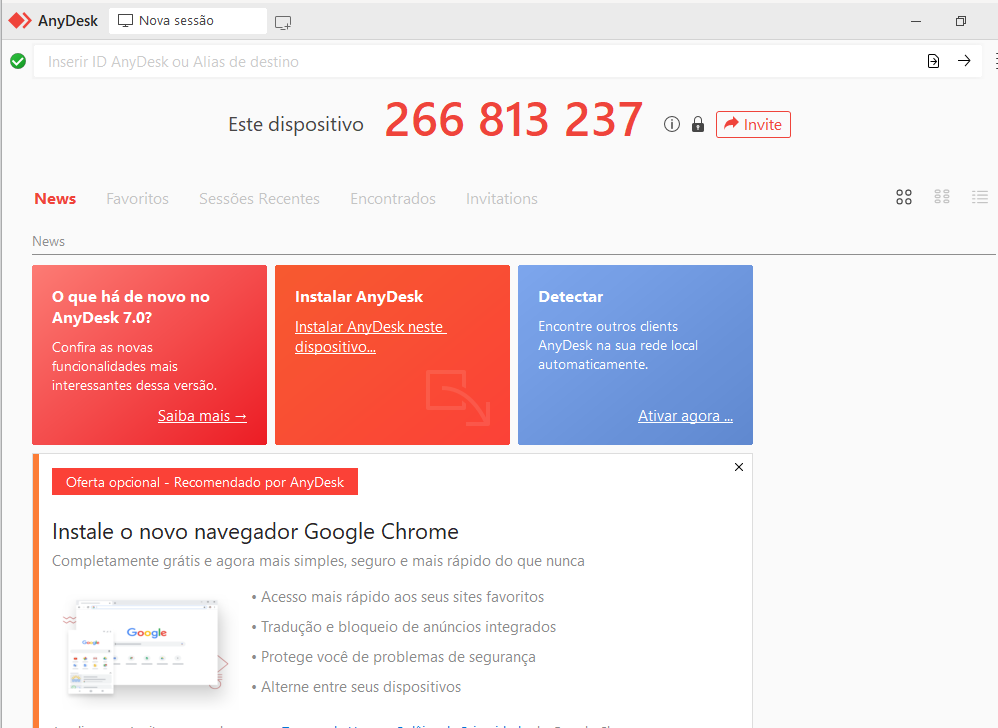
Task: Go to the Encontrados tab
Action: click(x=393, y=199)
